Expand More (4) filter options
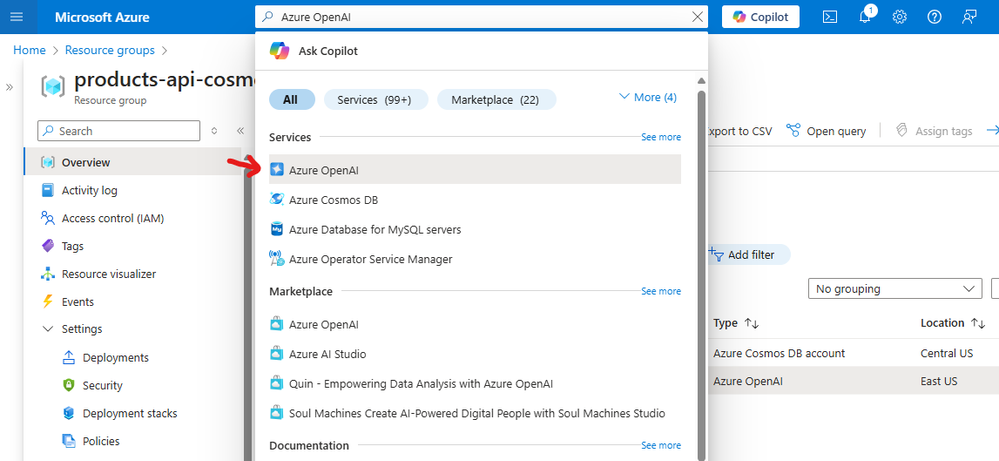The image size is (999, 461). coord(647,97)
